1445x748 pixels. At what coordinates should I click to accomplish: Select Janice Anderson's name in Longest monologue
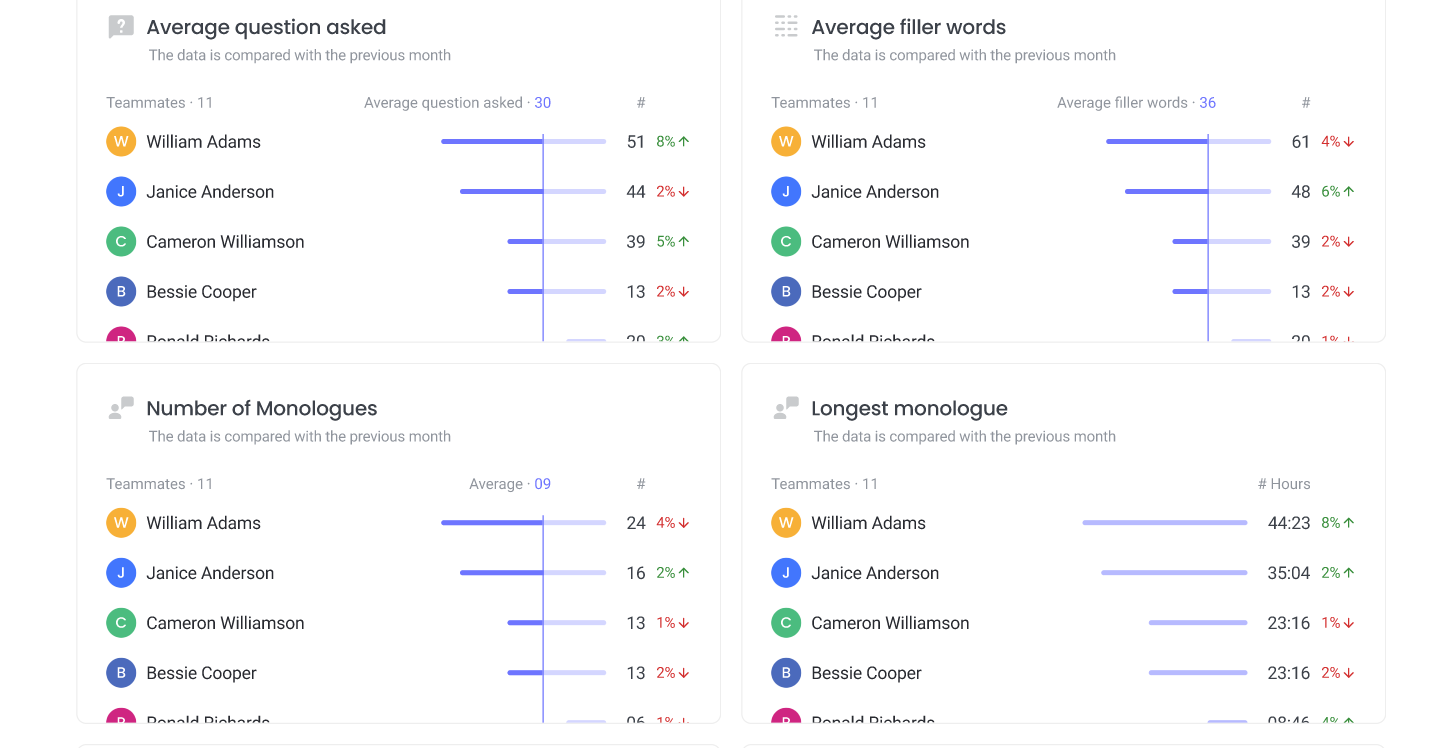coord(875,572)
